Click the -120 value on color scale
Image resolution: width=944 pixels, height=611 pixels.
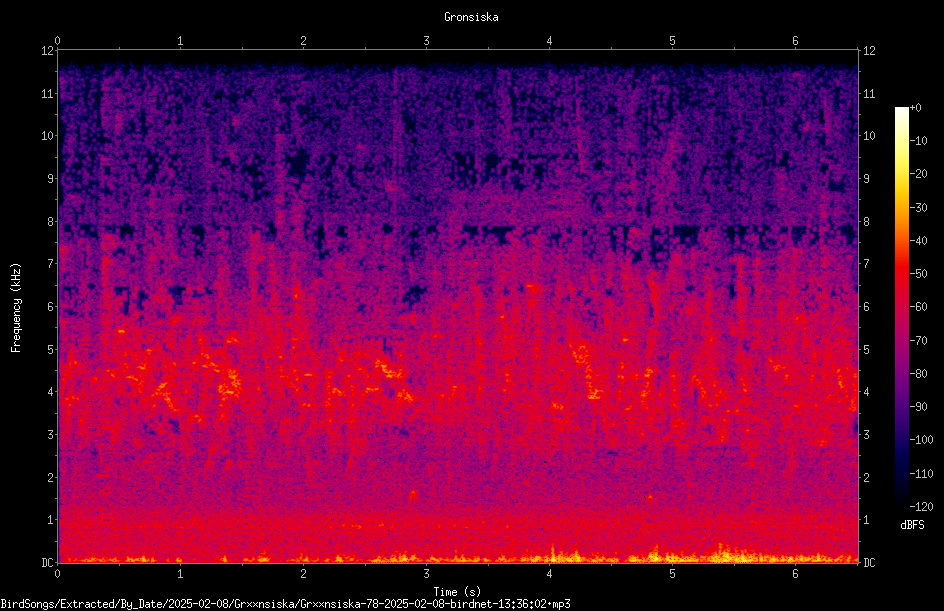point(921,507)
